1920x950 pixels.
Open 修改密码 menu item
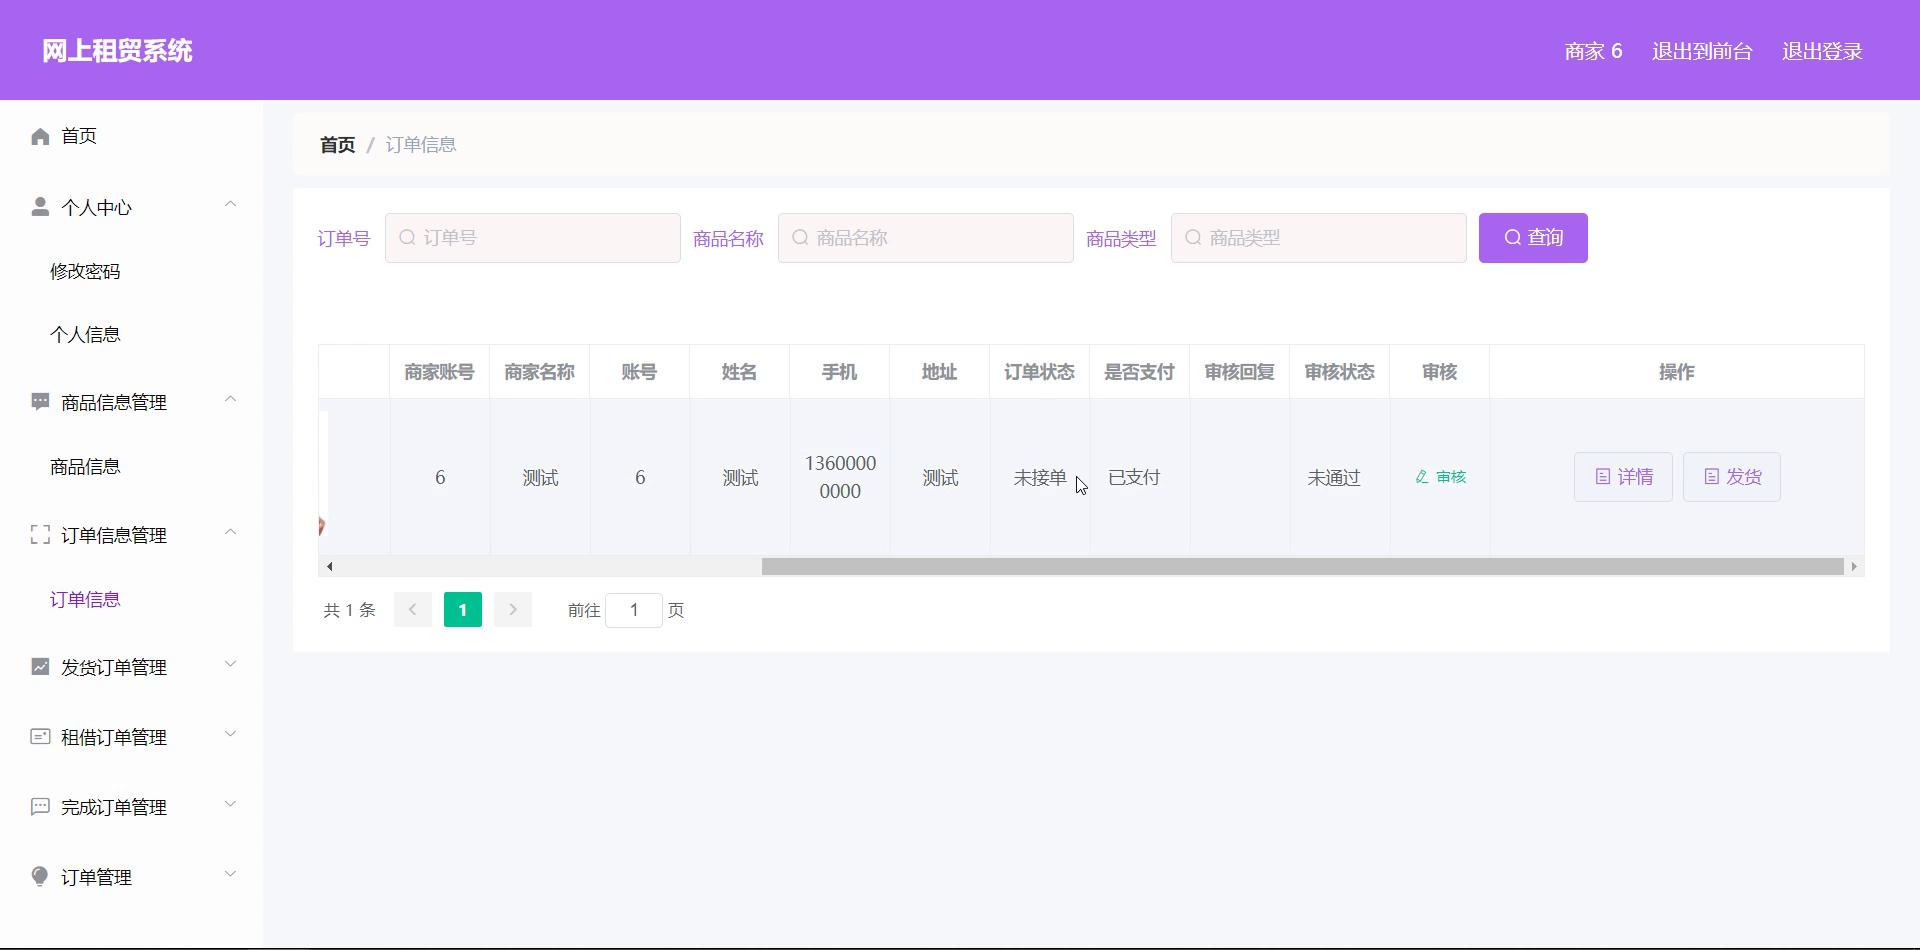(85, 272)
